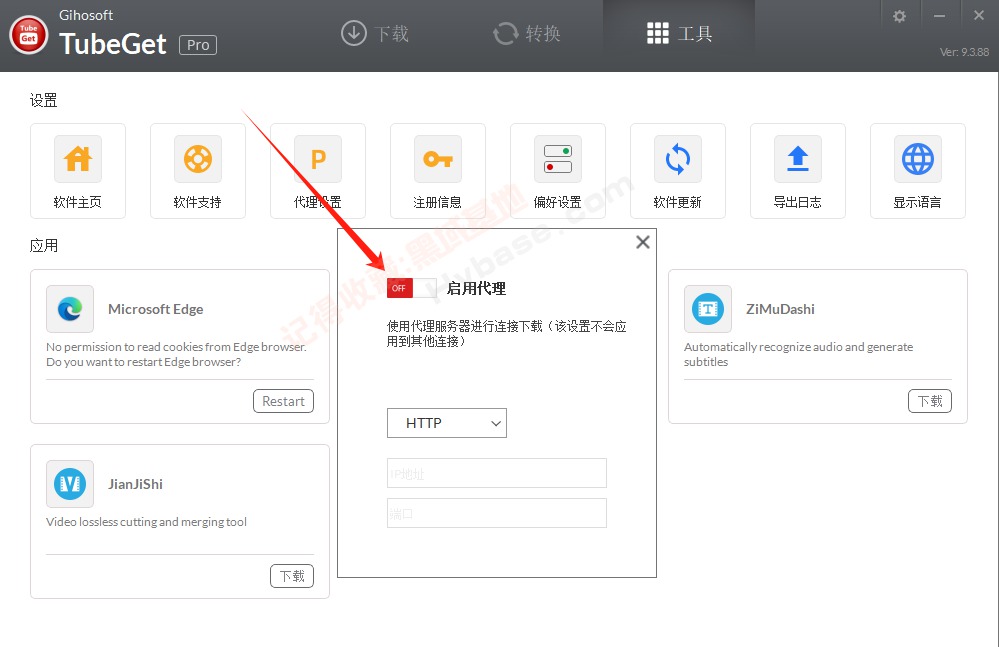Open settings via title bar gear icon

pyautogui.click(x=899, y=16)
